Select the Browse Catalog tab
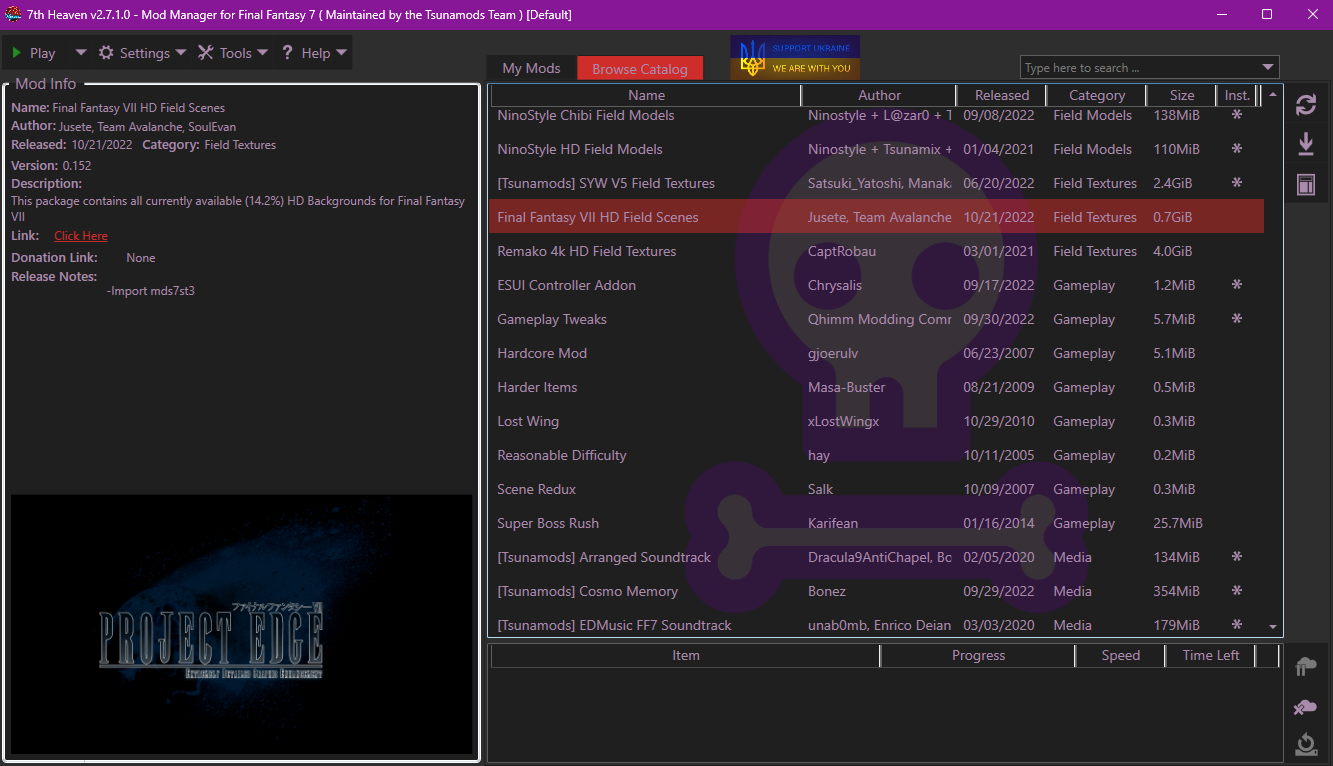The height and width of the screenshot is (766, 1333). pos(640,68)
